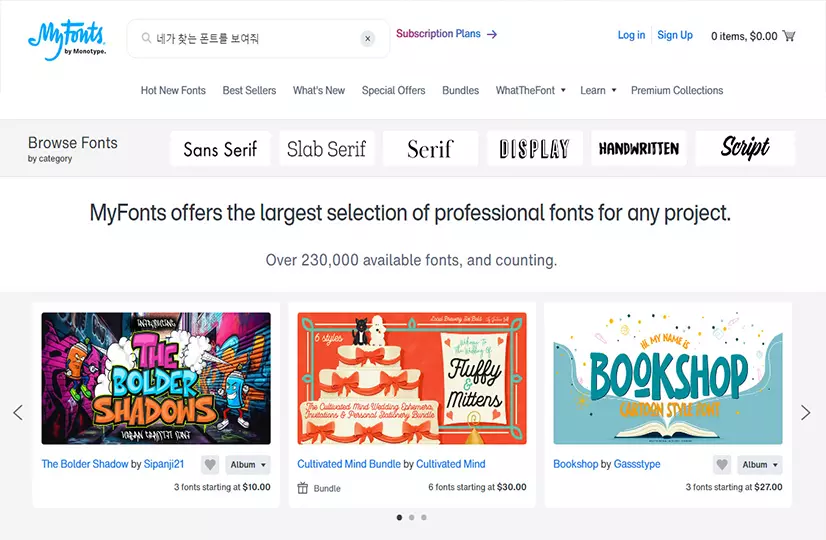View cart showing 0 items, $0.00
Screen dimensions: 826x540
tap(744, 36)
